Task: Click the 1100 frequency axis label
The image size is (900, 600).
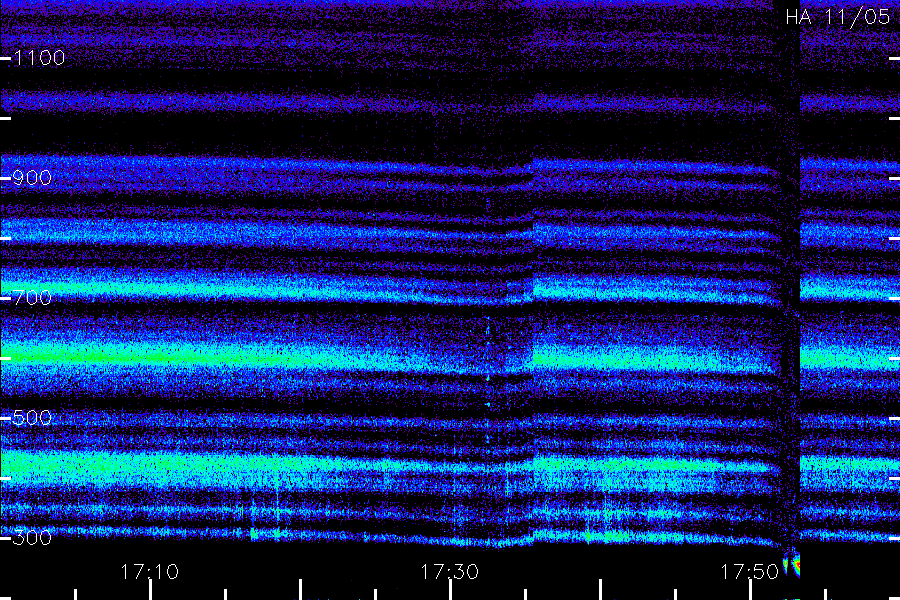Action: point(39,58)
